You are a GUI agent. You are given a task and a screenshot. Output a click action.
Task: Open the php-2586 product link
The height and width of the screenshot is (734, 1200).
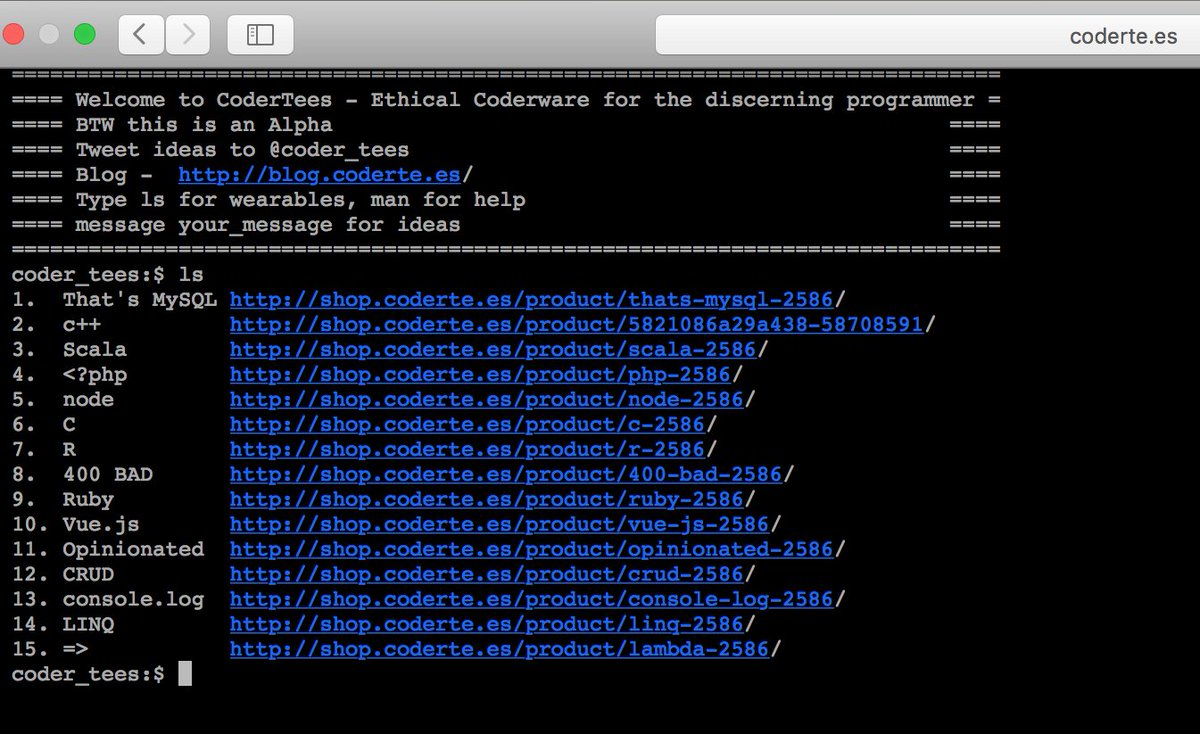click(480, 375)
